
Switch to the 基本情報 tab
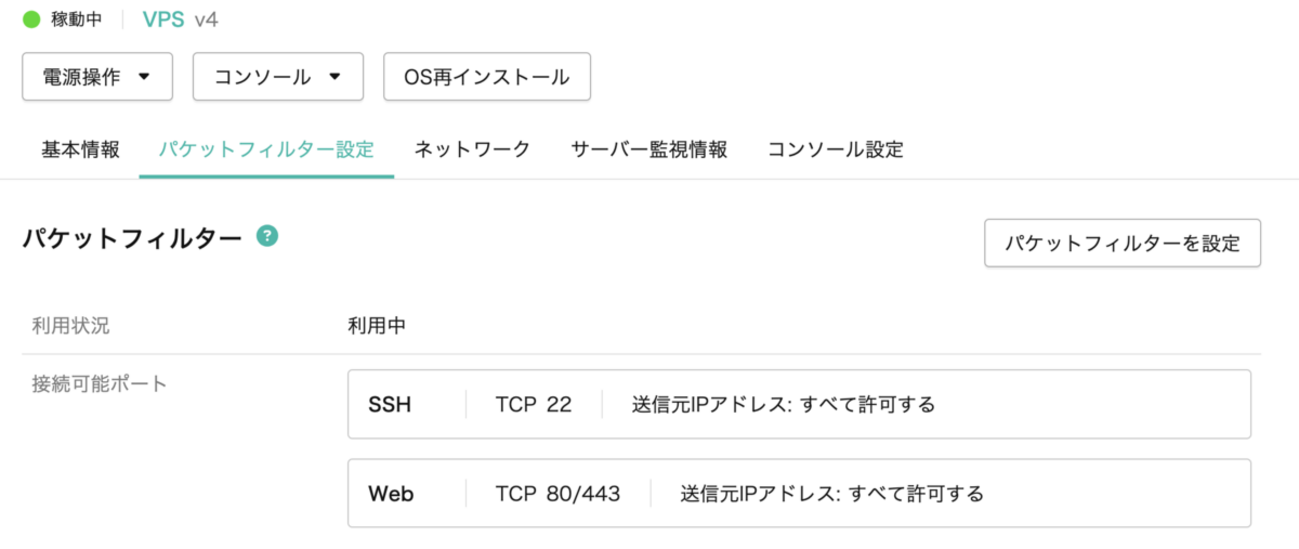click(81, 150)
